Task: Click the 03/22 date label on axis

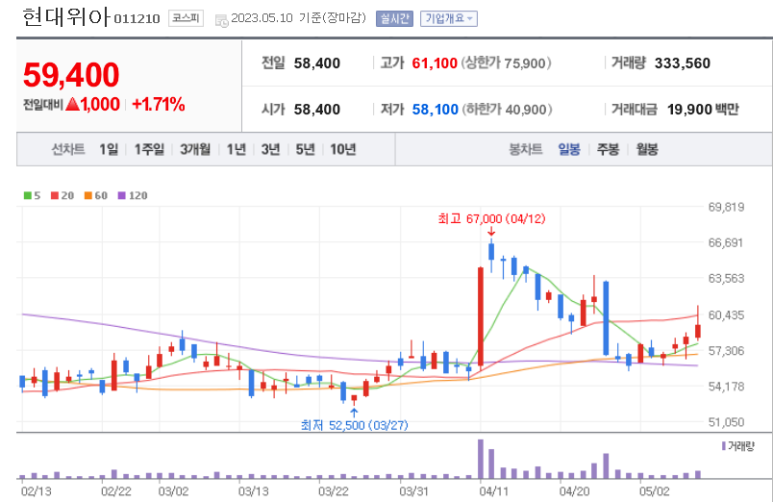Action: 333,492
